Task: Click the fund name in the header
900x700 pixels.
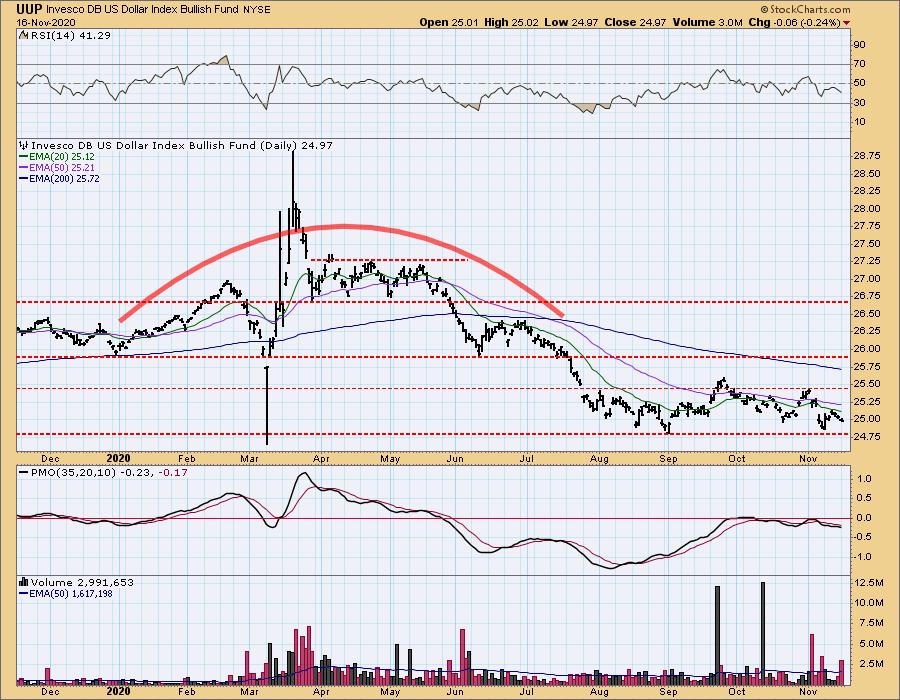Action: (x=143, y=10)
